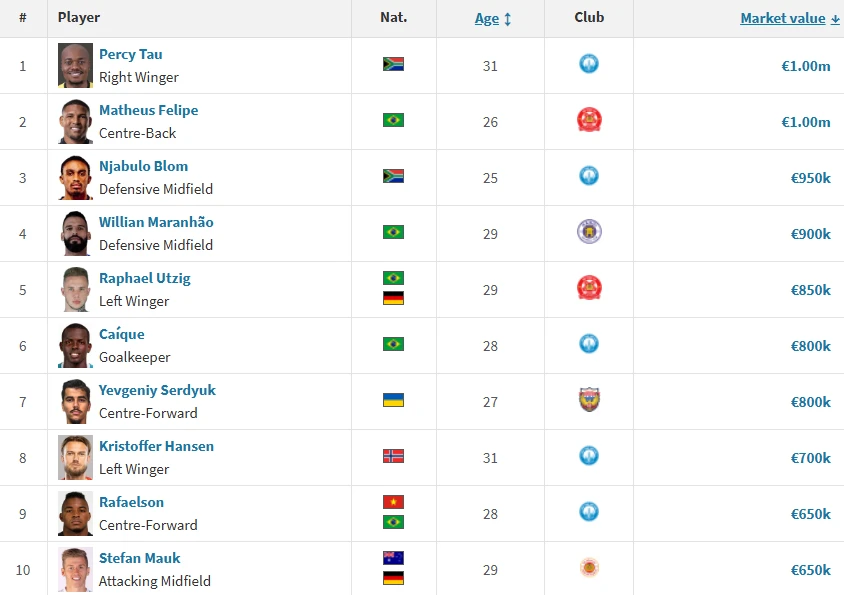Viewport: 844px width, 595px height.
Task: Click Percy Tau's club crest icon
Action: pyautogui.click(x=589, y=64)
